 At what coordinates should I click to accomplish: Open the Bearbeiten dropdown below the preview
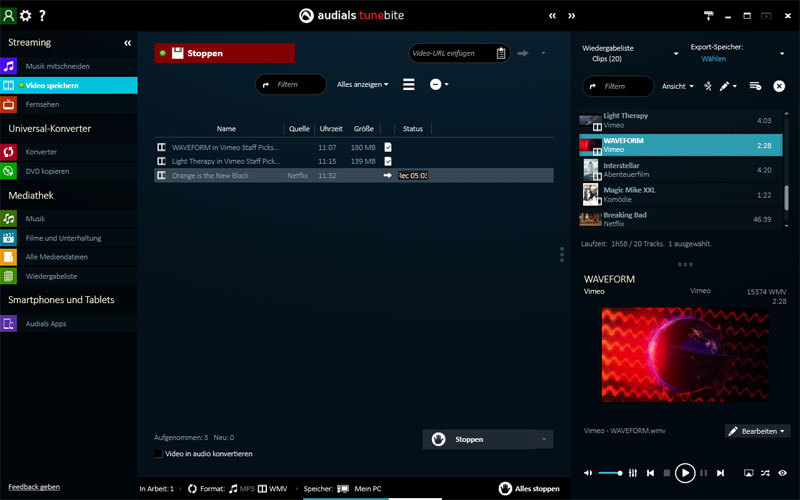[x=757, y=431]
